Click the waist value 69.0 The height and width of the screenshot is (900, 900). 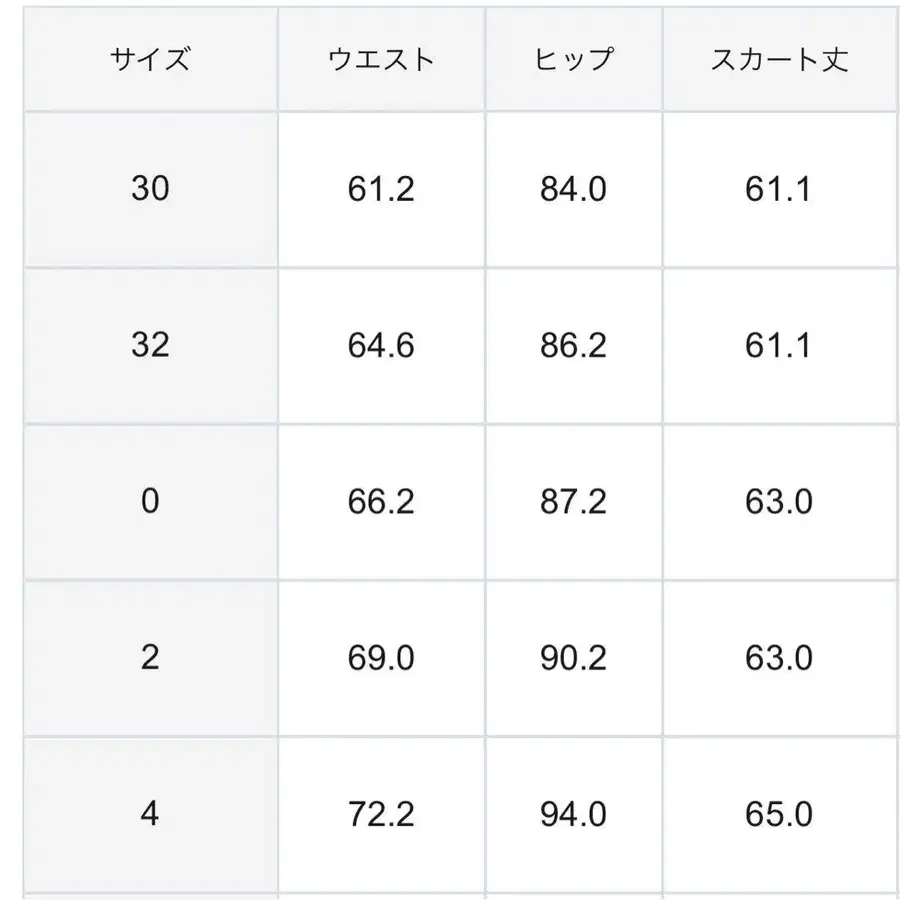click(381, 658)
